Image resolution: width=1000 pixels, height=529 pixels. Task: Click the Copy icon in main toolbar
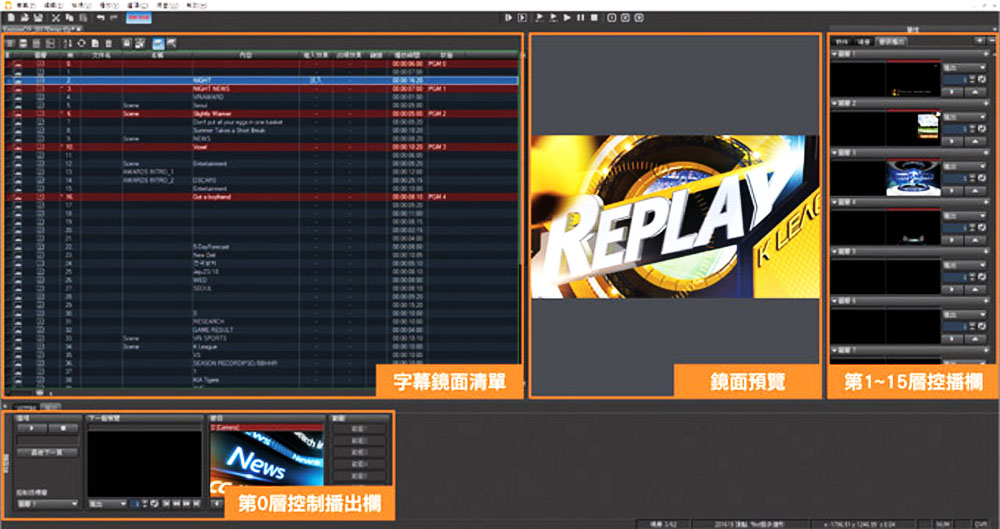(69, 18)
